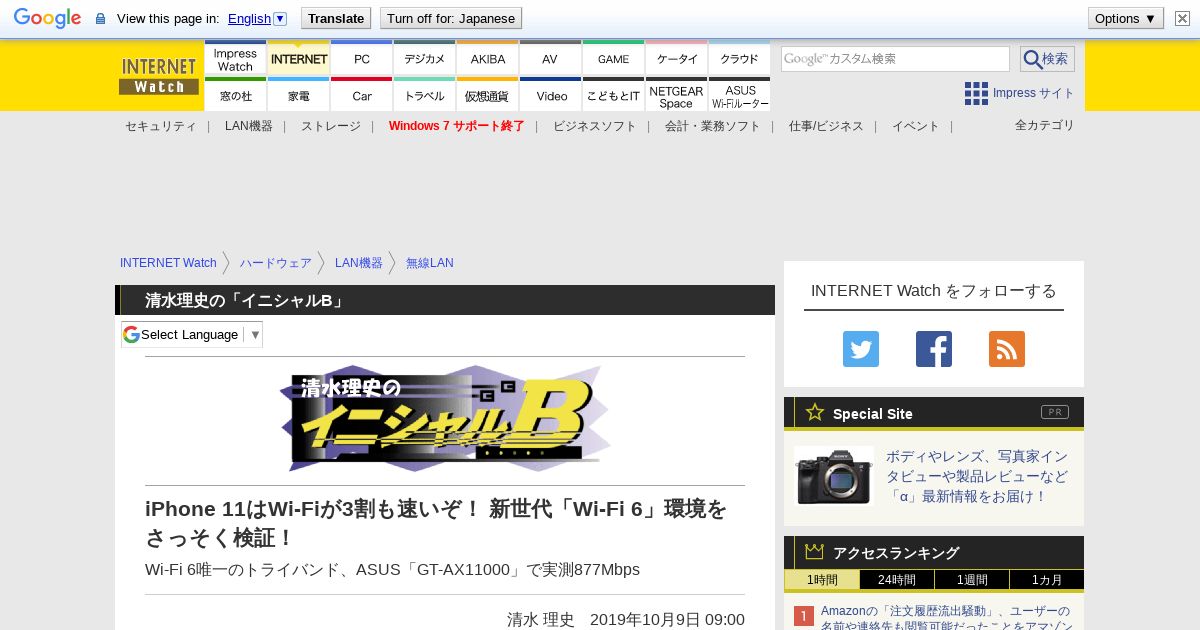Select the 1カ月 ranking tab
Viewport: 1200px width, 630px height.
1047,580
